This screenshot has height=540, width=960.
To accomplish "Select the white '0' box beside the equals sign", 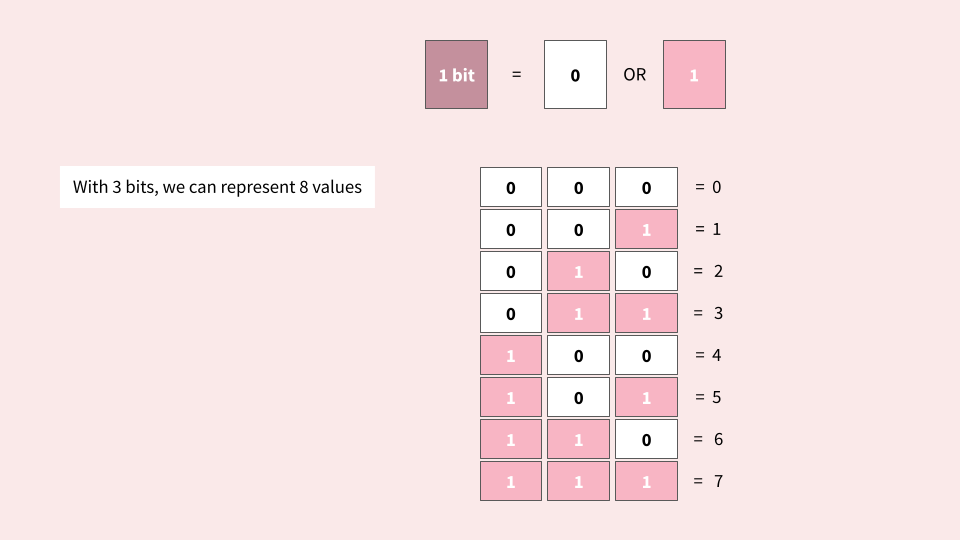I will click(575, 75).
